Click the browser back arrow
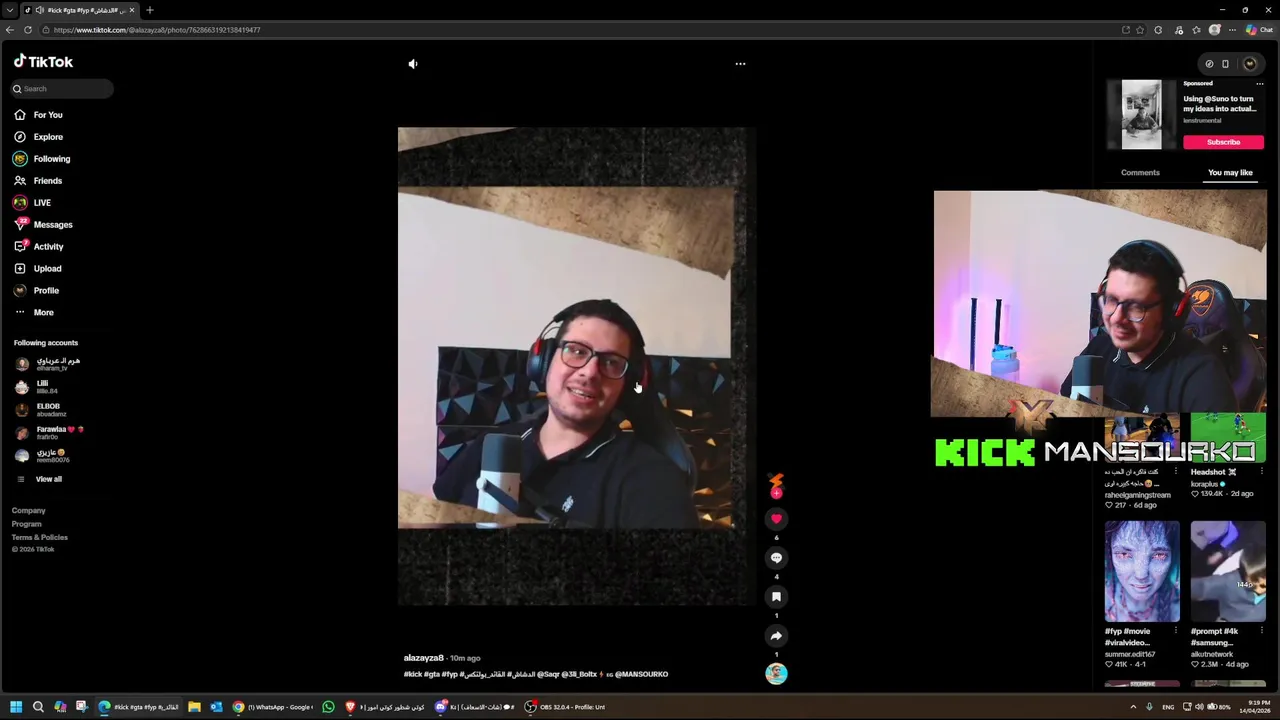1280x720 pixels. (10, 30)
